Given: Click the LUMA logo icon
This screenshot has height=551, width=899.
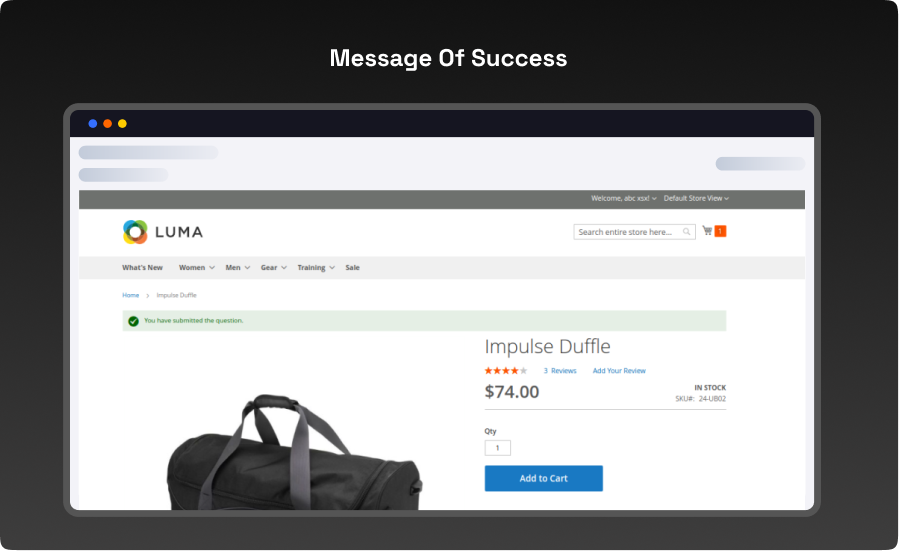Looking at the screenshot, I should tap(135, 232).
